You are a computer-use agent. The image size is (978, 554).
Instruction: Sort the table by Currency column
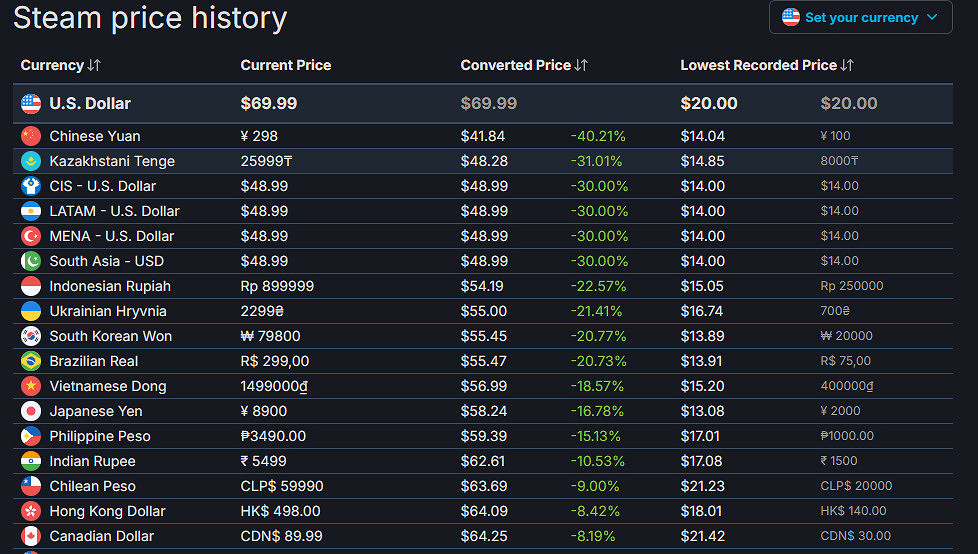(60, 65)
